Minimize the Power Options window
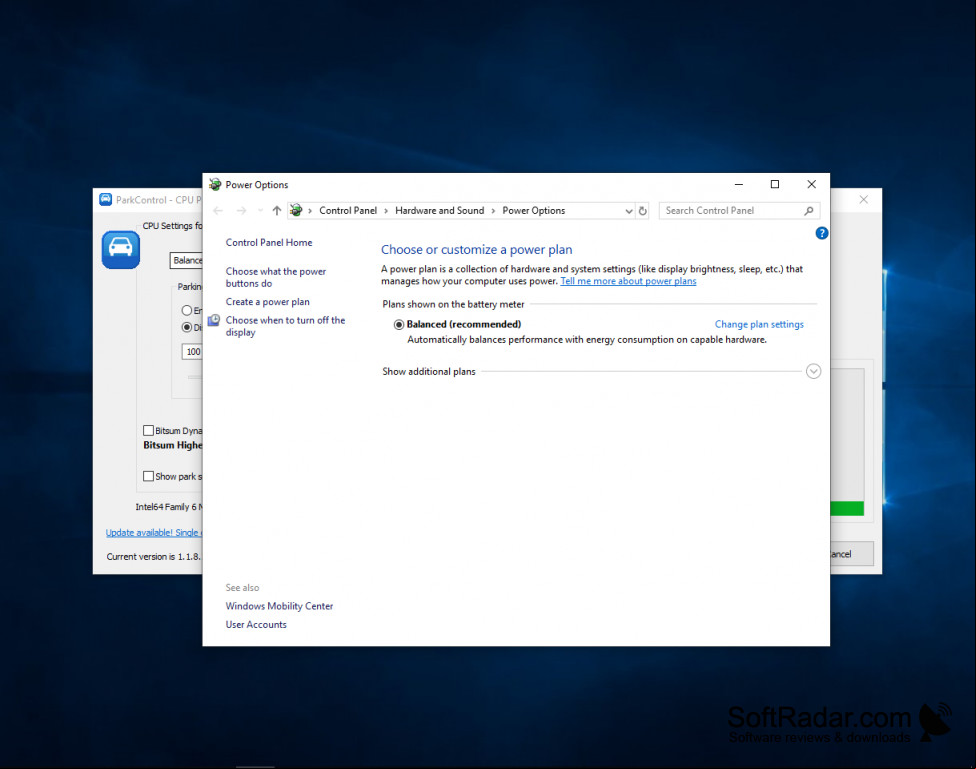Image resolution: width=976 pixels, height=769 pixels. tap(739, 184)
